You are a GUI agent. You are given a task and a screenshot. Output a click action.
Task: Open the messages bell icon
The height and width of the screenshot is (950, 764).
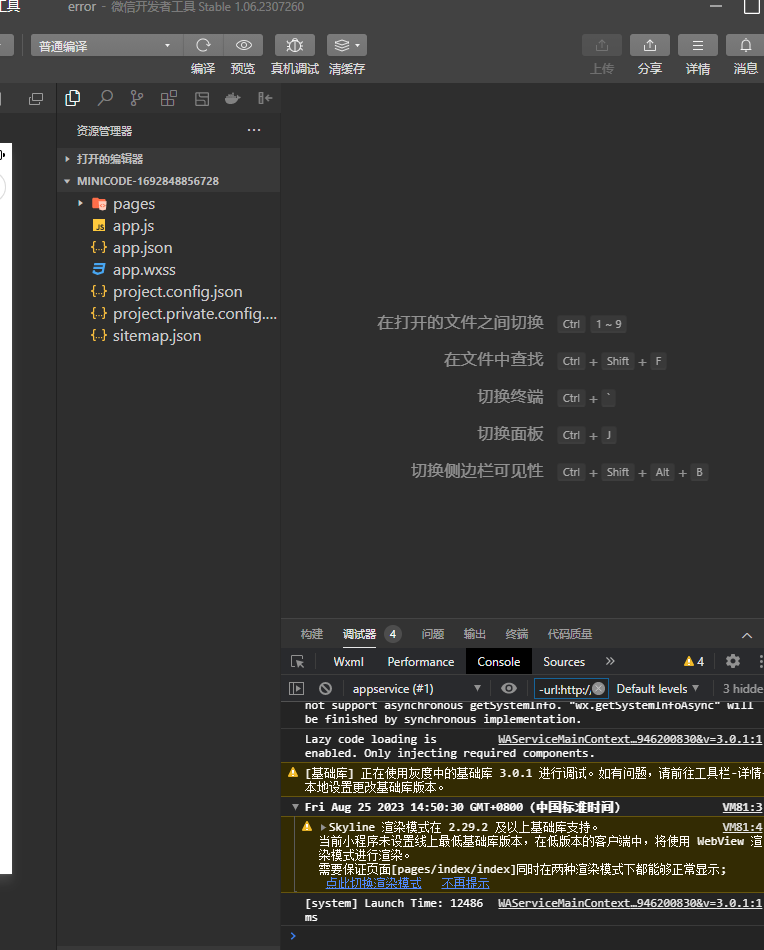pos(745,45)
